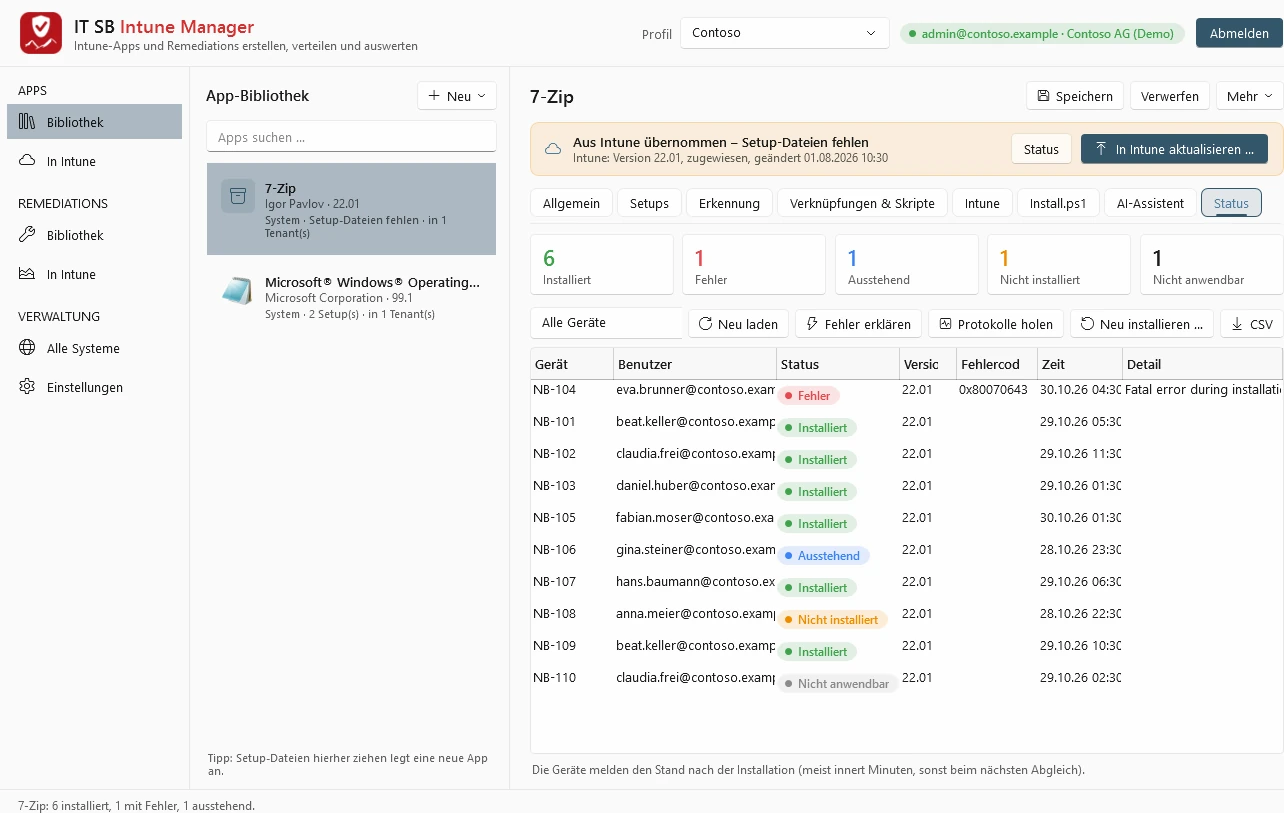Sort by the Gerät column header

[x=572, y=364]
